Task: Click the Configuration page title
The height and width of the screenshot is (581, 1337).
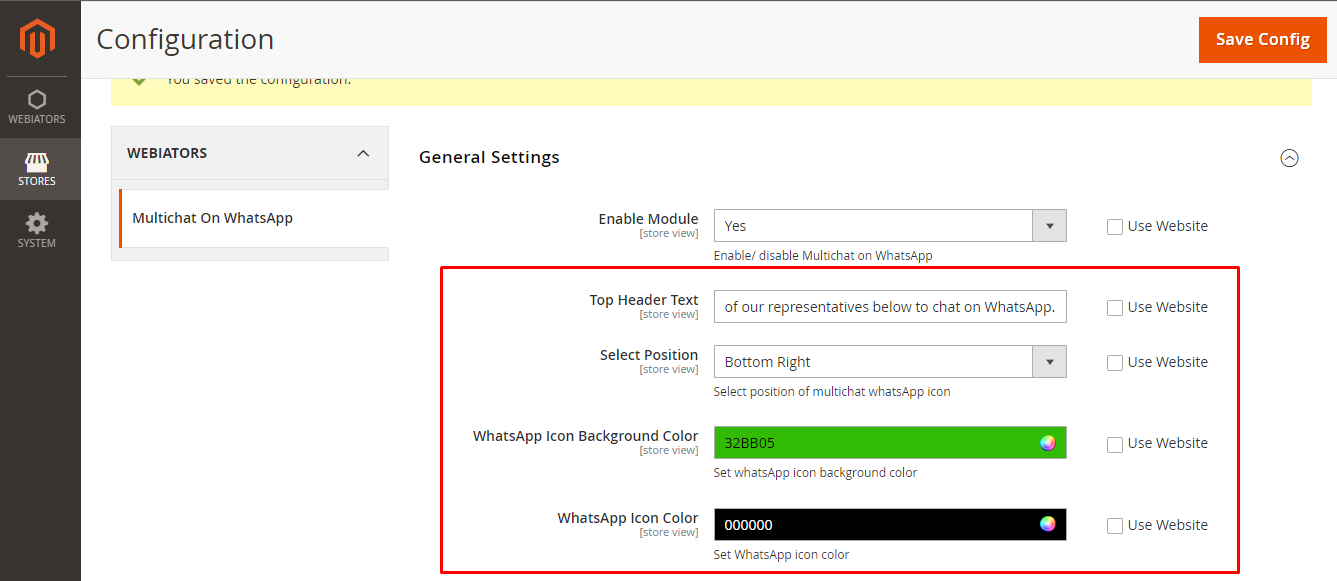Action: (185, 40)
